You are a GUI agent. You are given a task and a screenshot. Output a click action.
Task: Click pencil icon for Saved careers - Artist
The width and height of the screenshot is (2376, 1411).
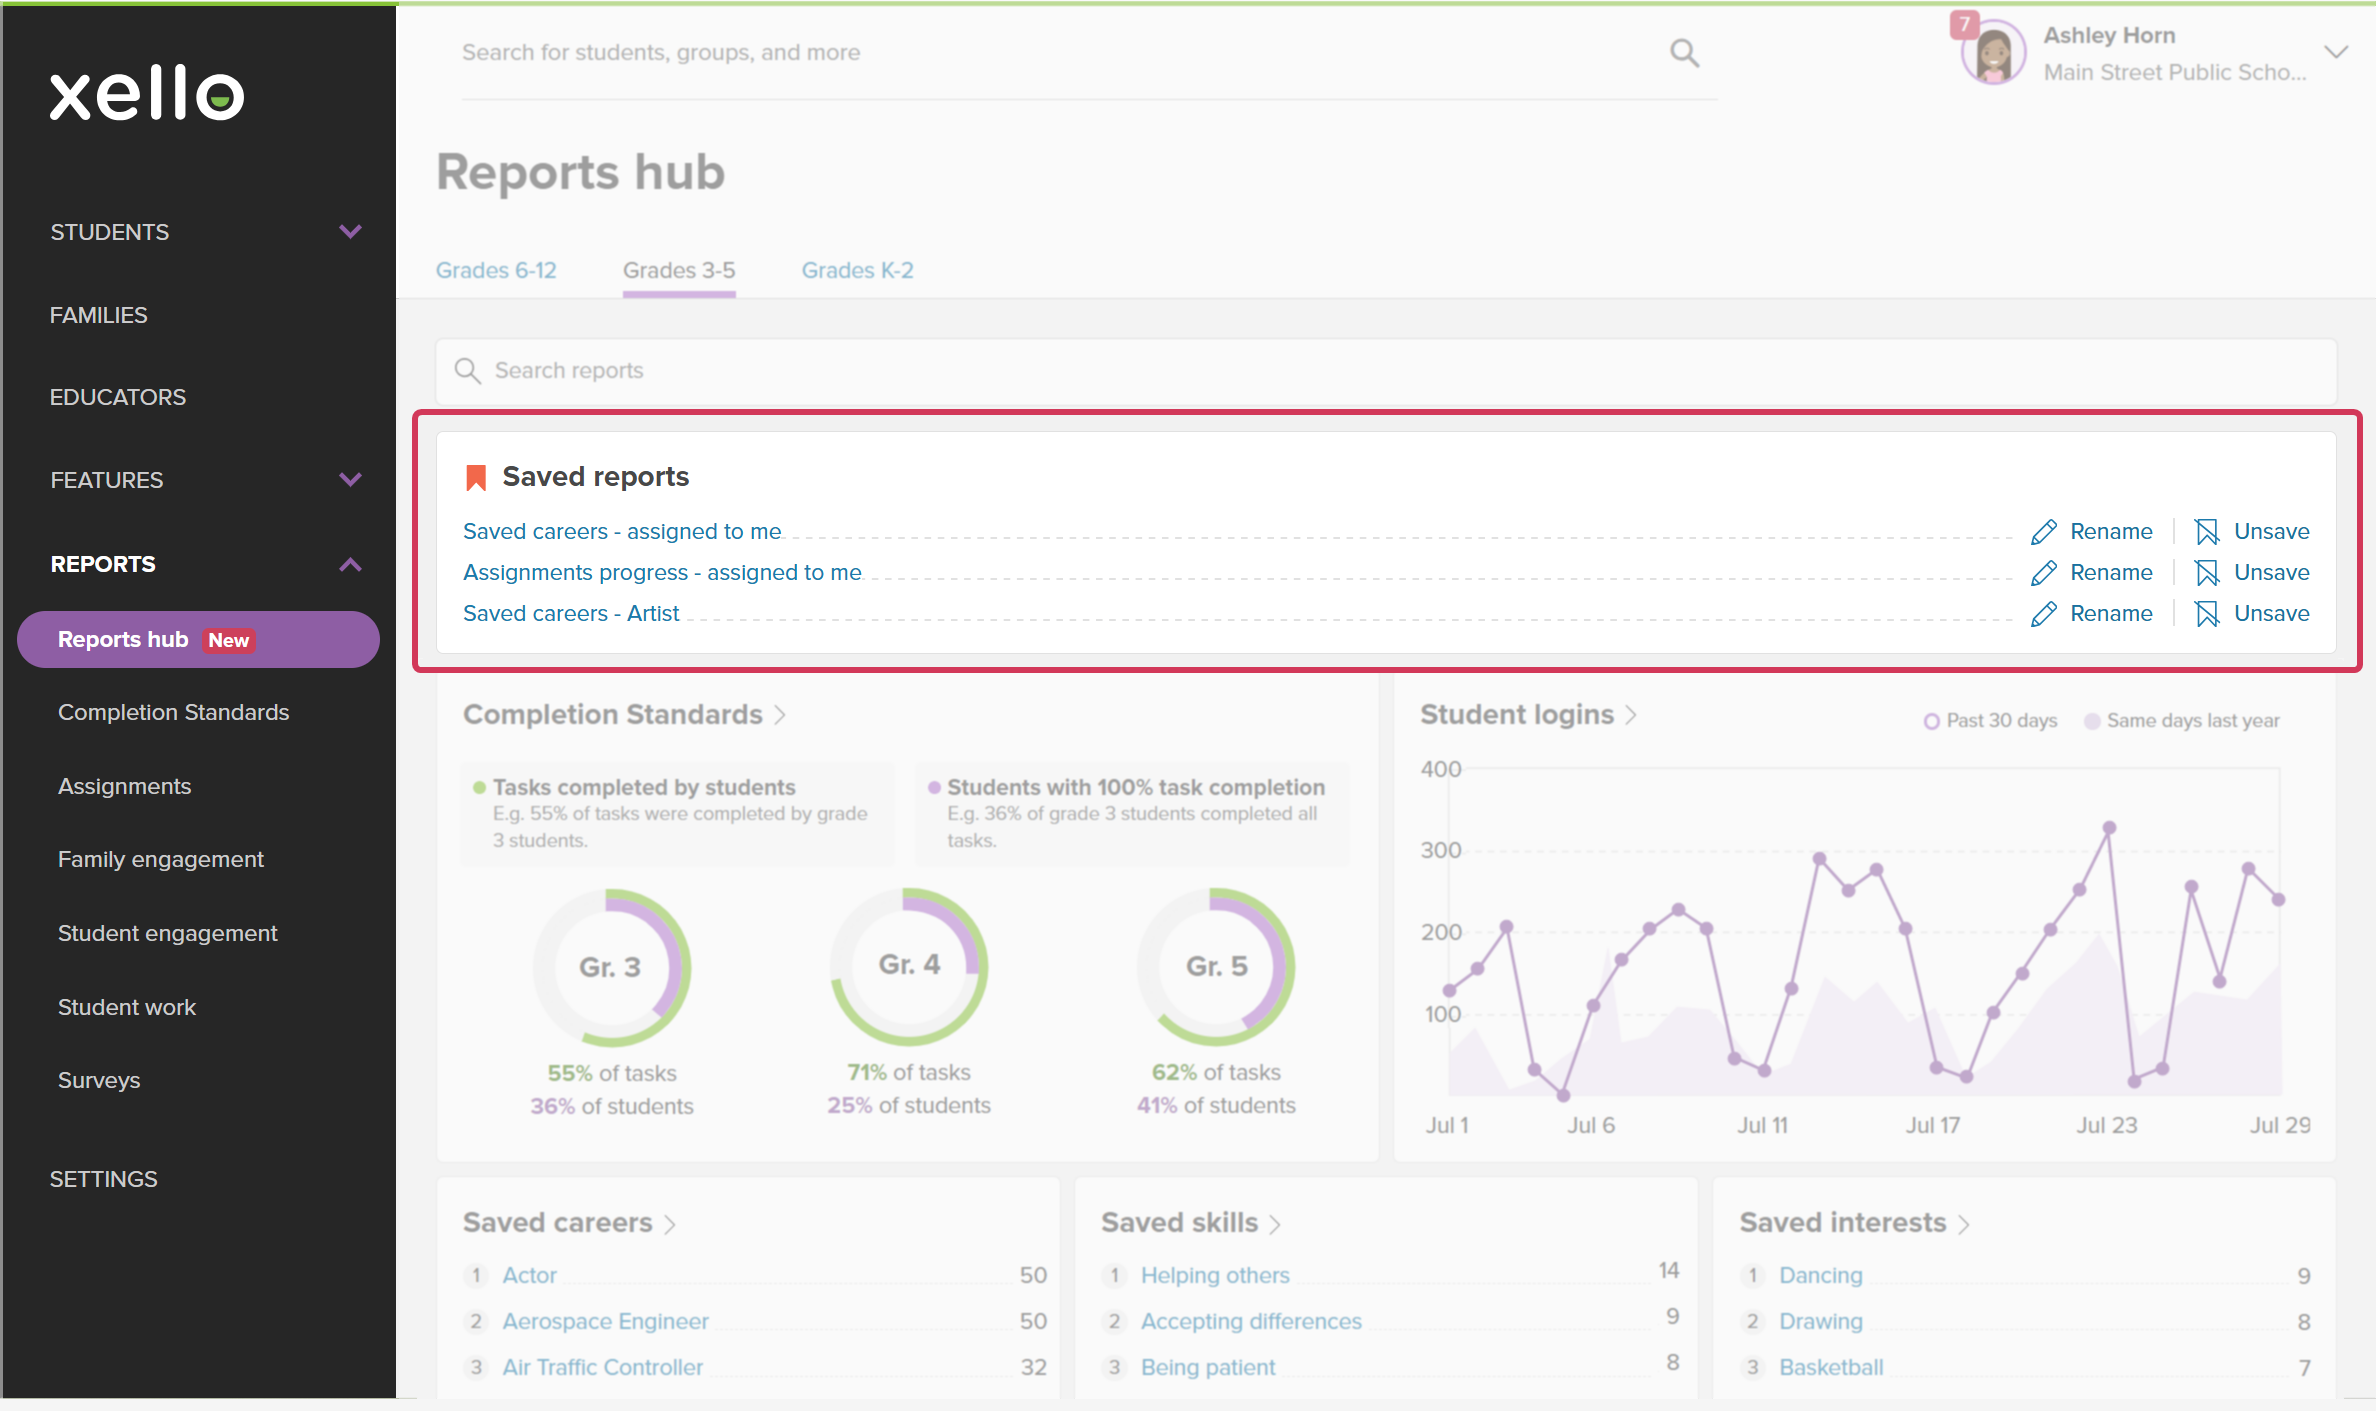point(2043,614)
